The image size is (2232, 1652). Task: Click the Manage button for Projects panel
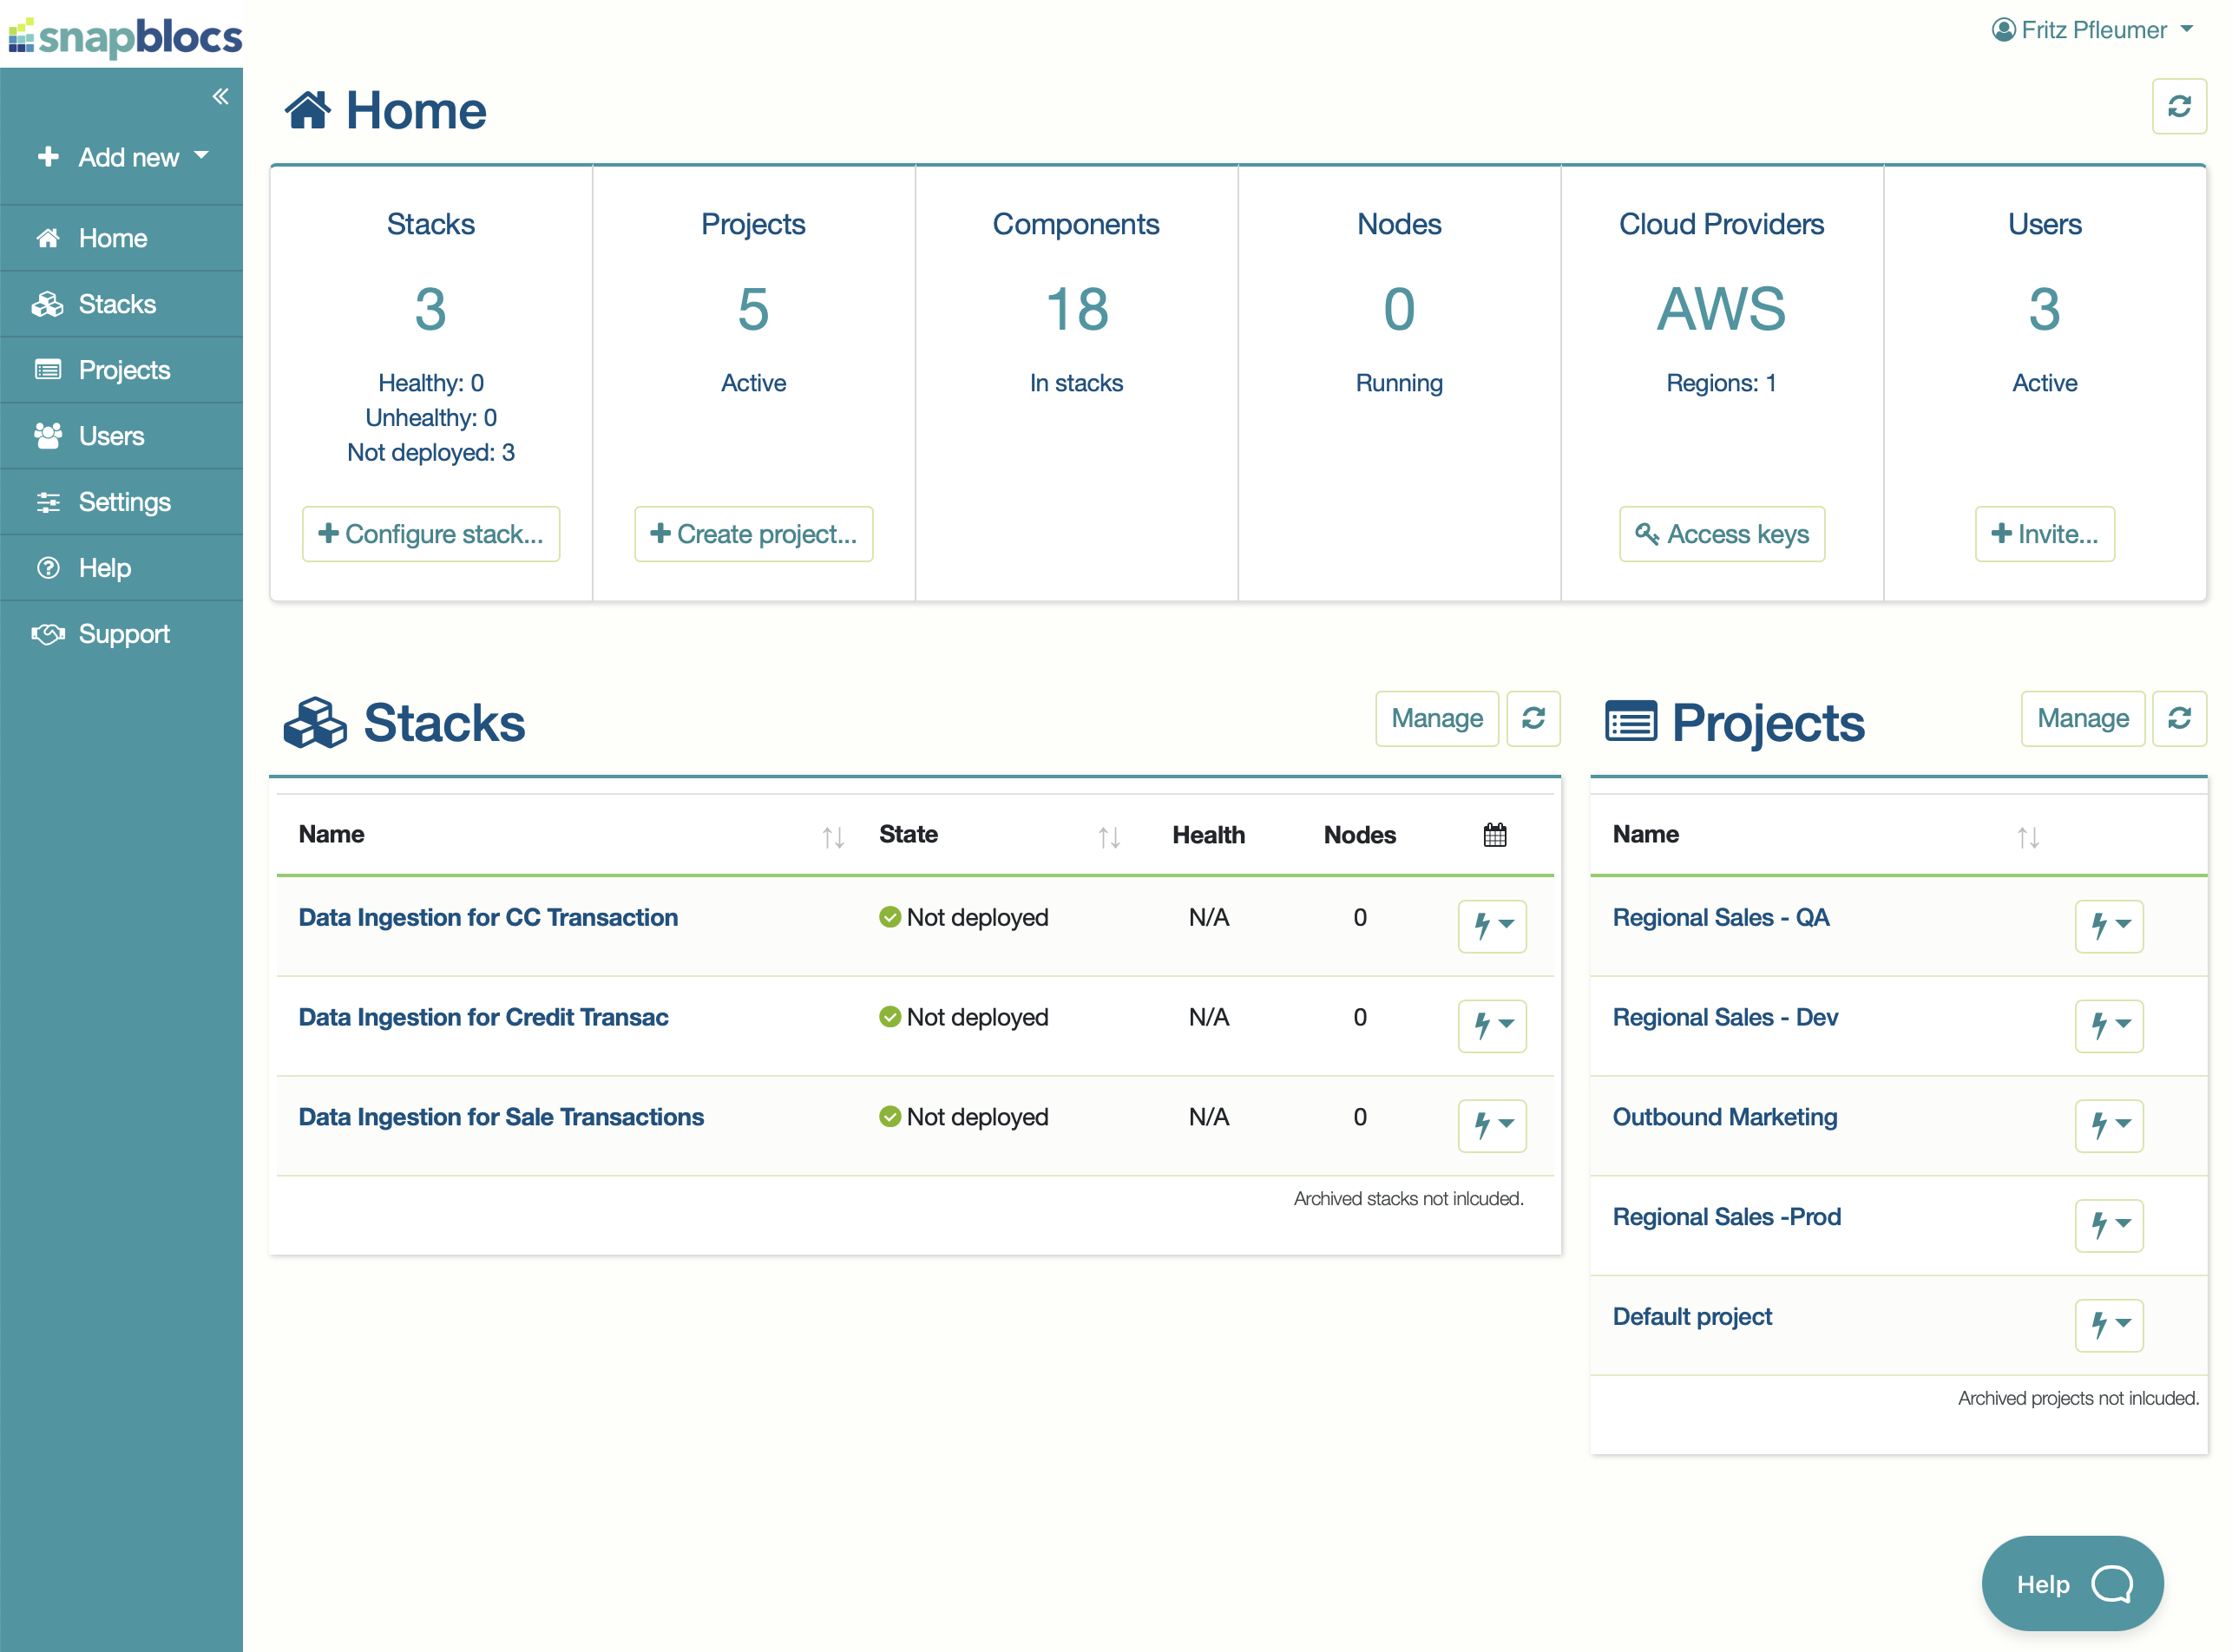(2079, 718)
